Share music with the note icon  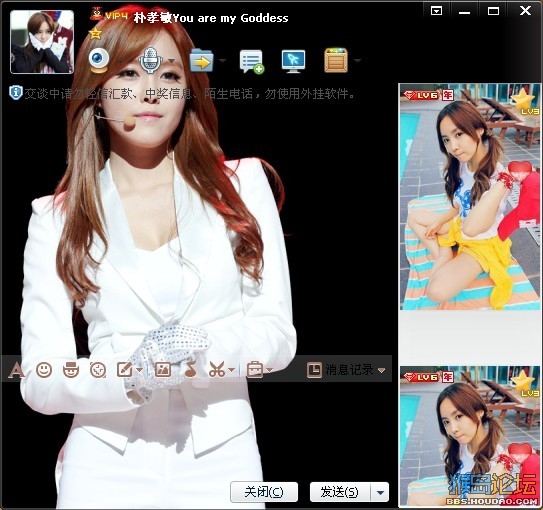click(x=190, y=370)
